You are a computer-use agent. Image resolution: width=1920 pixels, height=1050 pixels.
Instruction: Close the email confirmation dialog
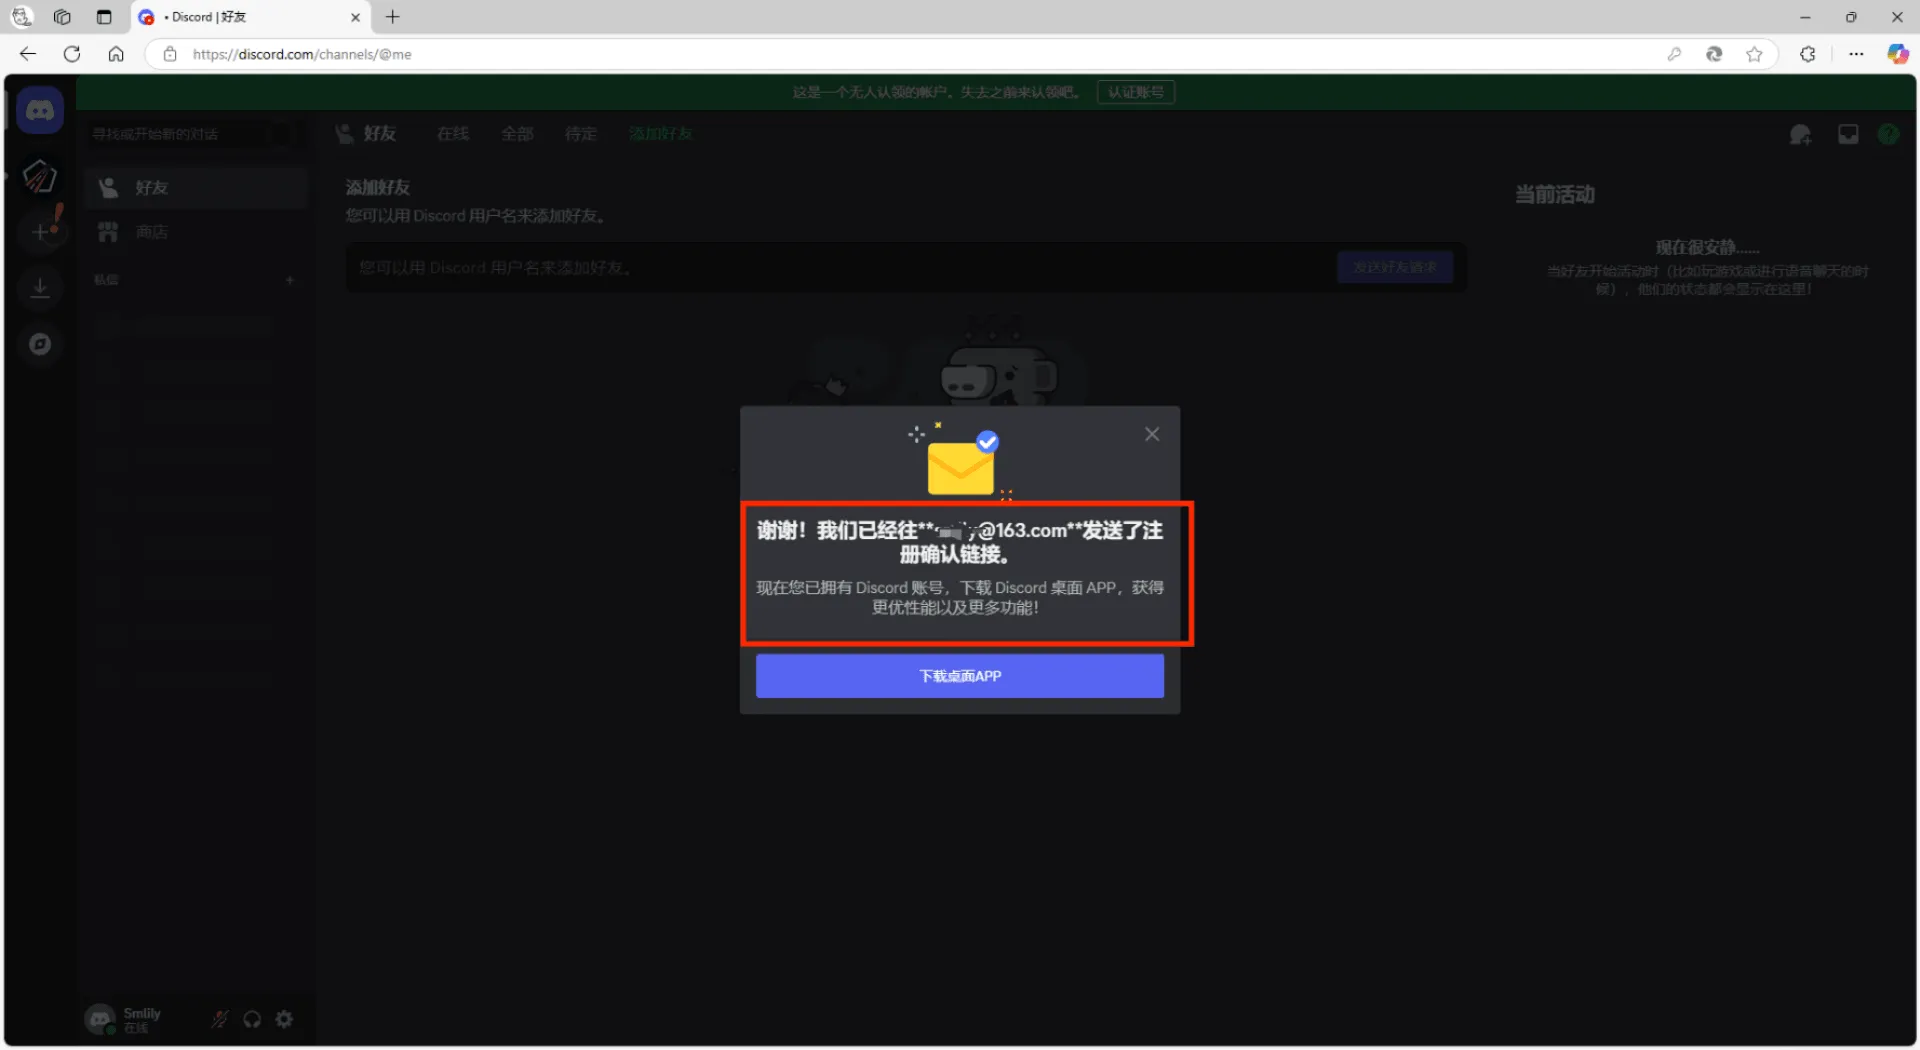point(1152,434)
